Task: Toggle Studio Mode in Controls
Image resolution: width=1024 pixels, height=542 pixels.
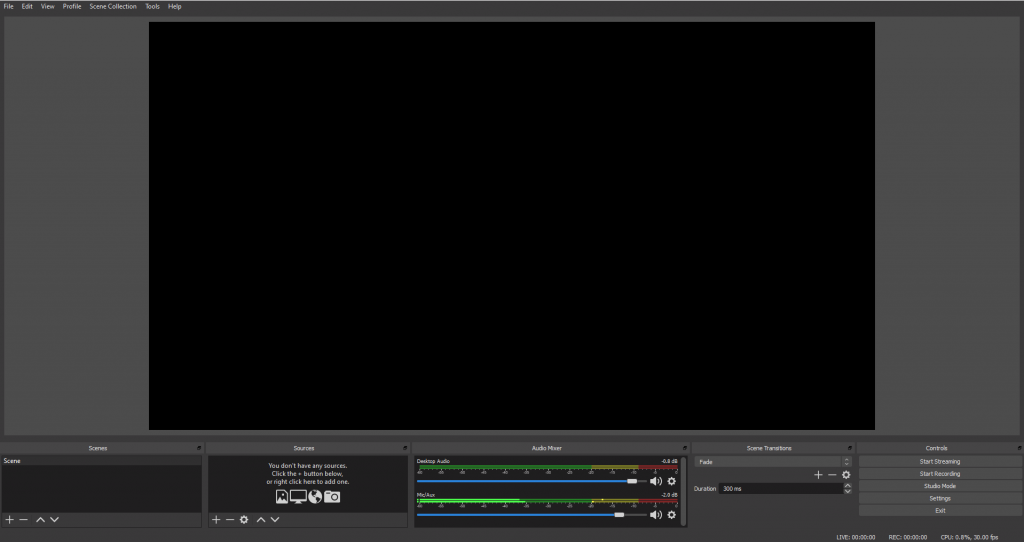Action: (x=939, y=486)
